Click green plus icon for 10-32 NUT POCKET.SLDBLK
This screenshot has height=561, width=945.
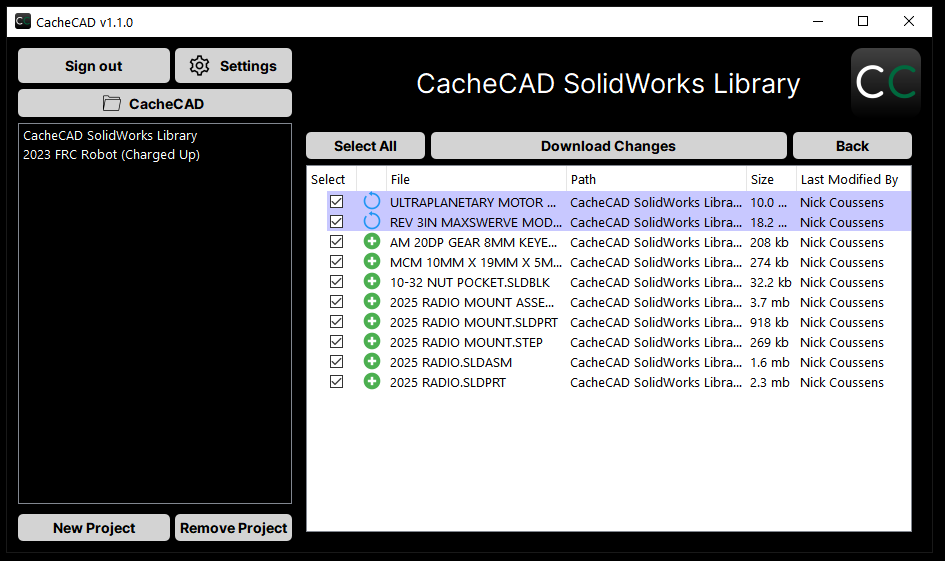pos(372,281)
